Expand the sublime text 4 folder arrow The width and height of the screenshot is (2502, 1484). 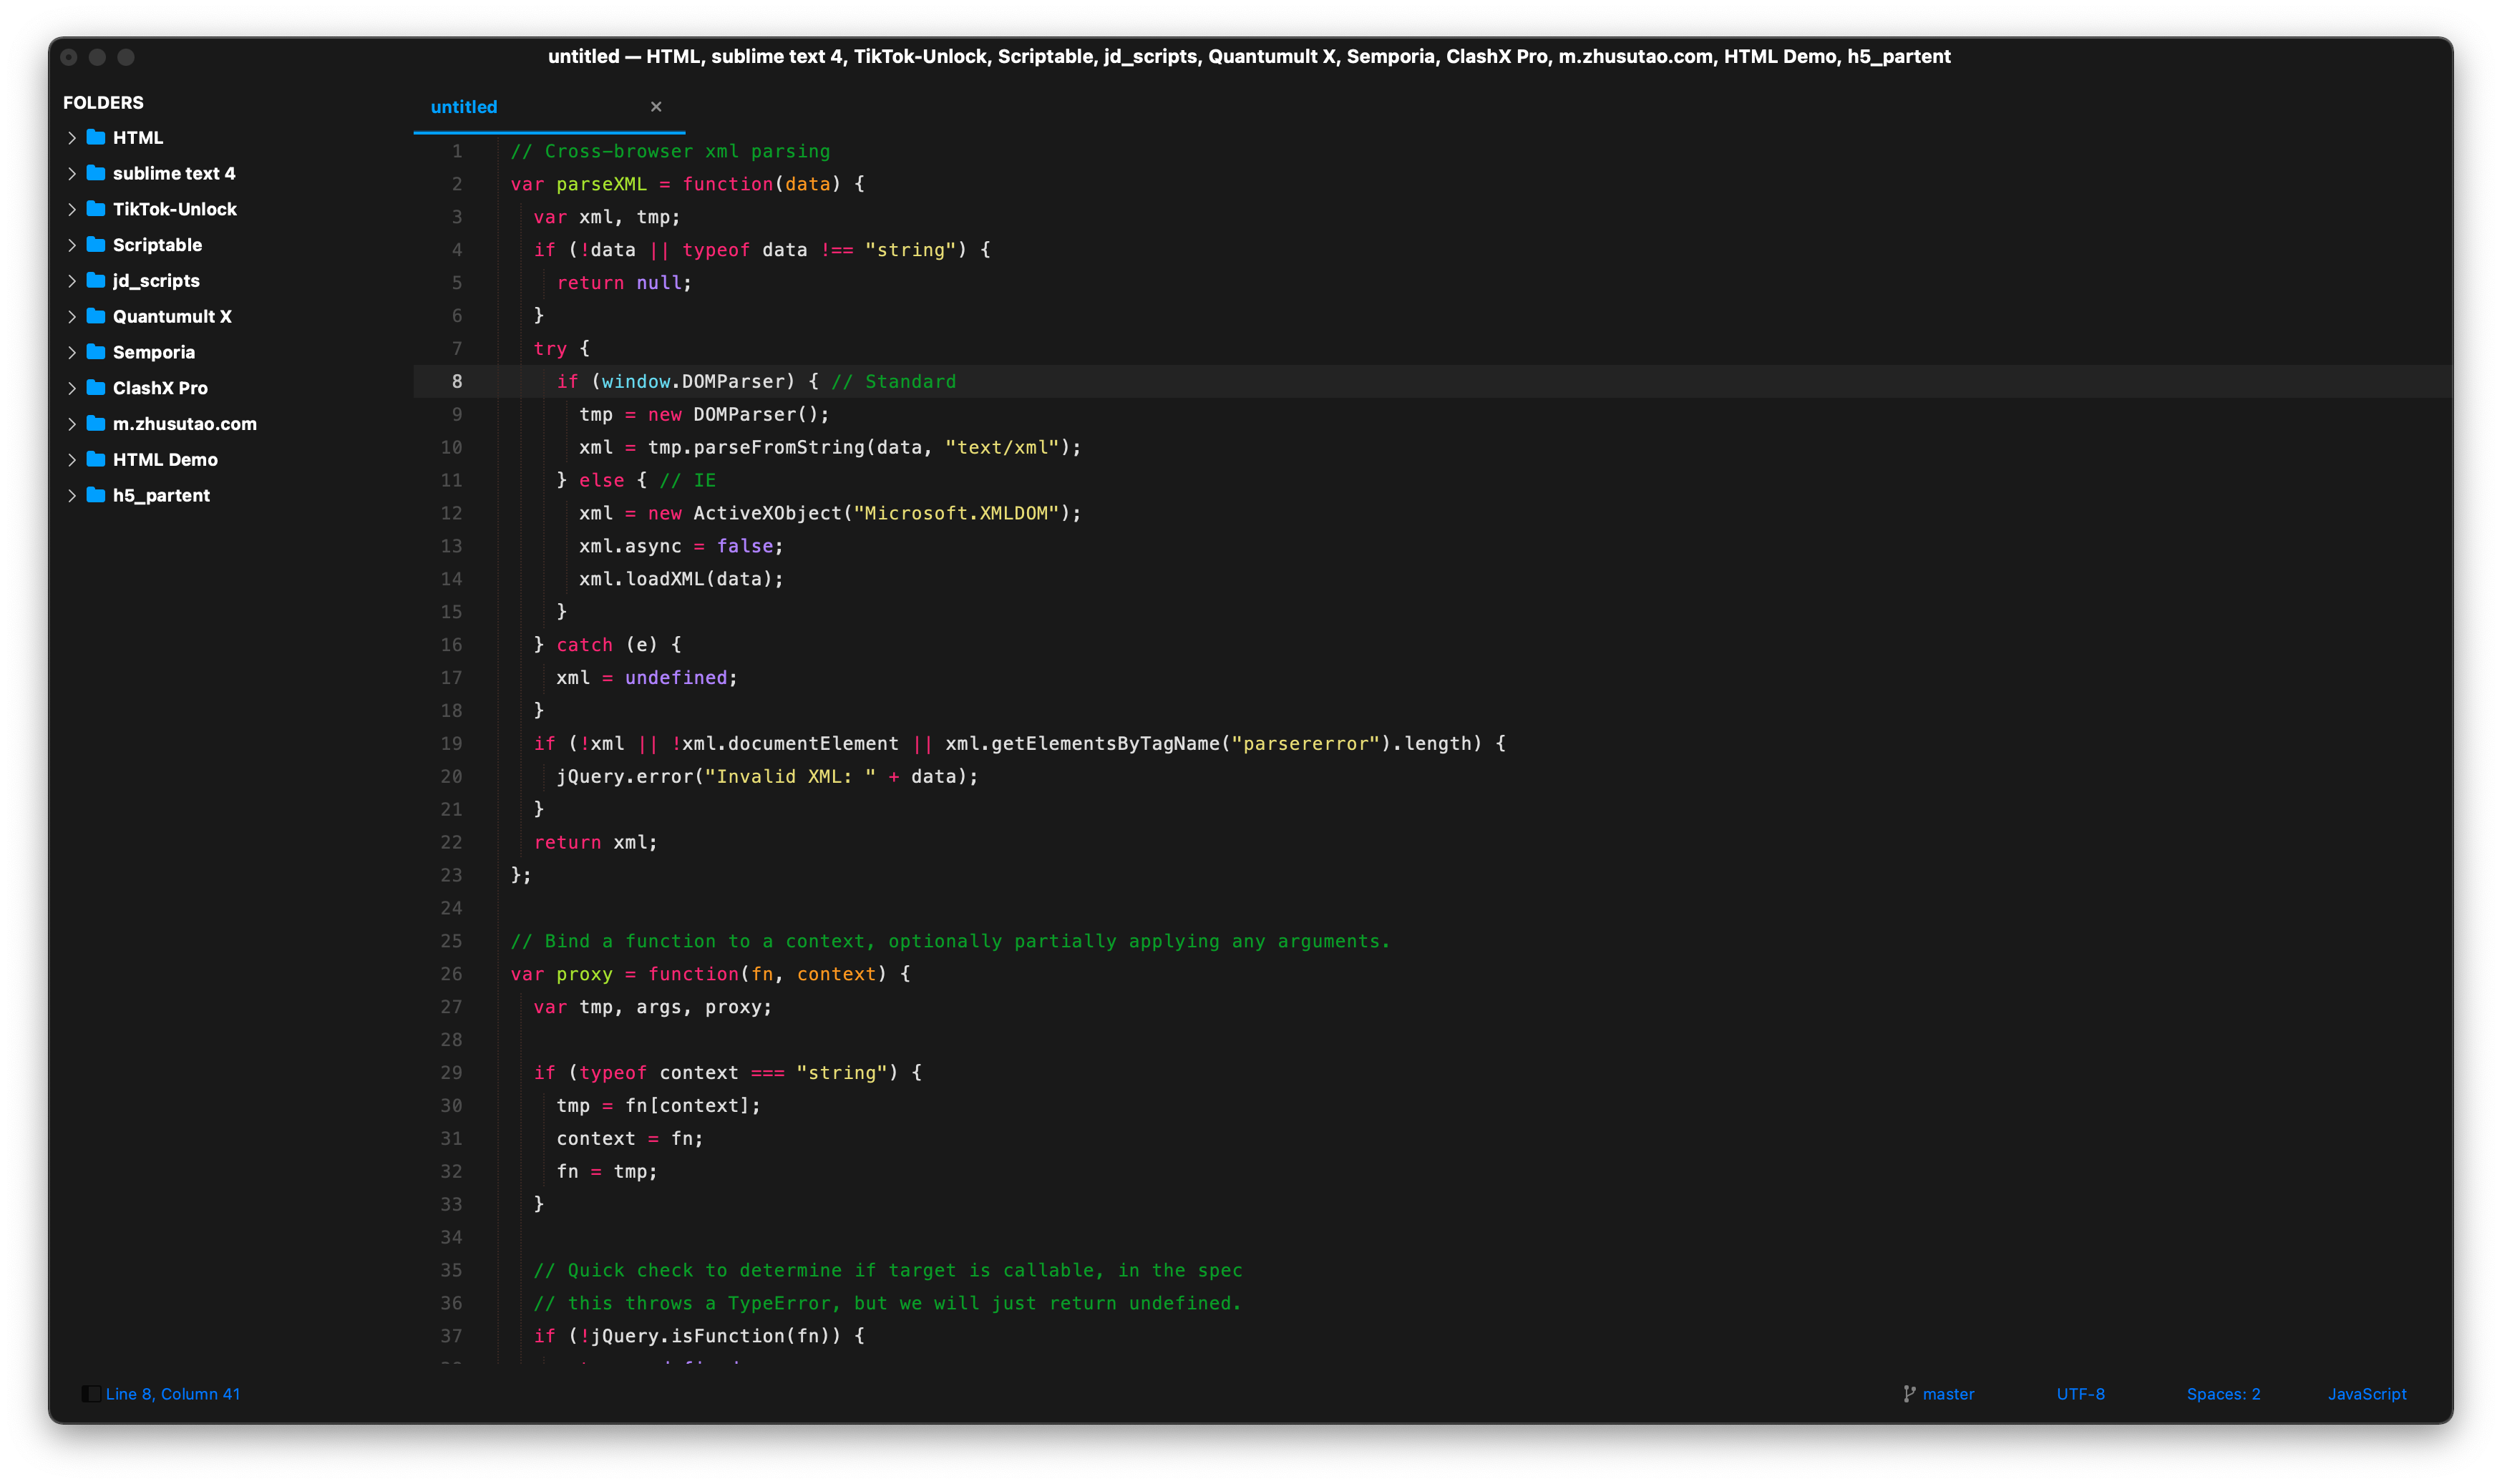tap(72, 174)
